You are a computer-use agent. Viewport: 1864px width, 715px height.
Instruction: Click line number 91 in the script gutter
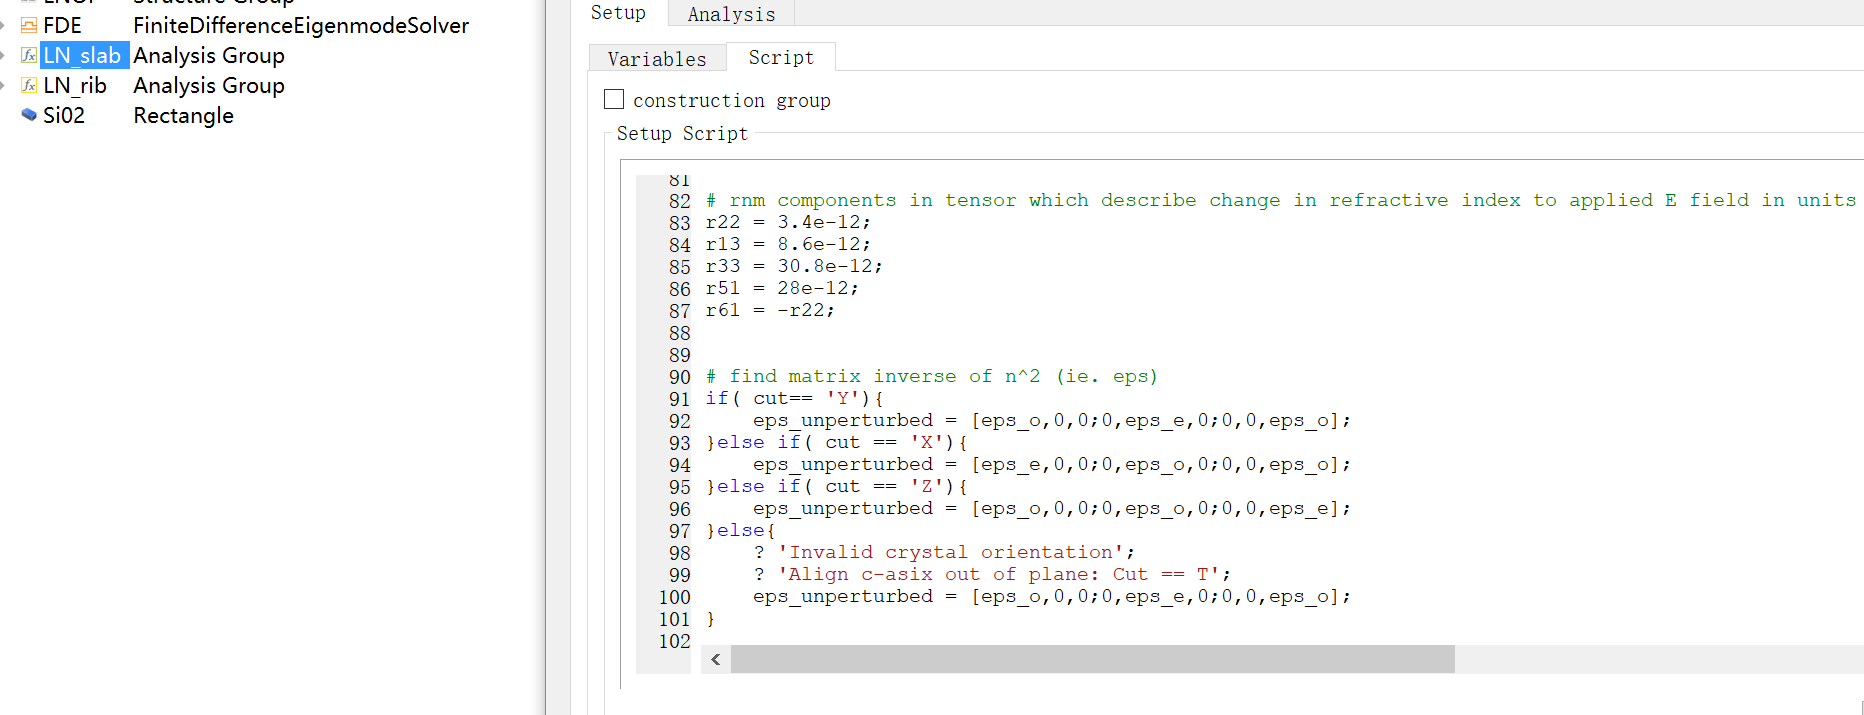point(679,399)
